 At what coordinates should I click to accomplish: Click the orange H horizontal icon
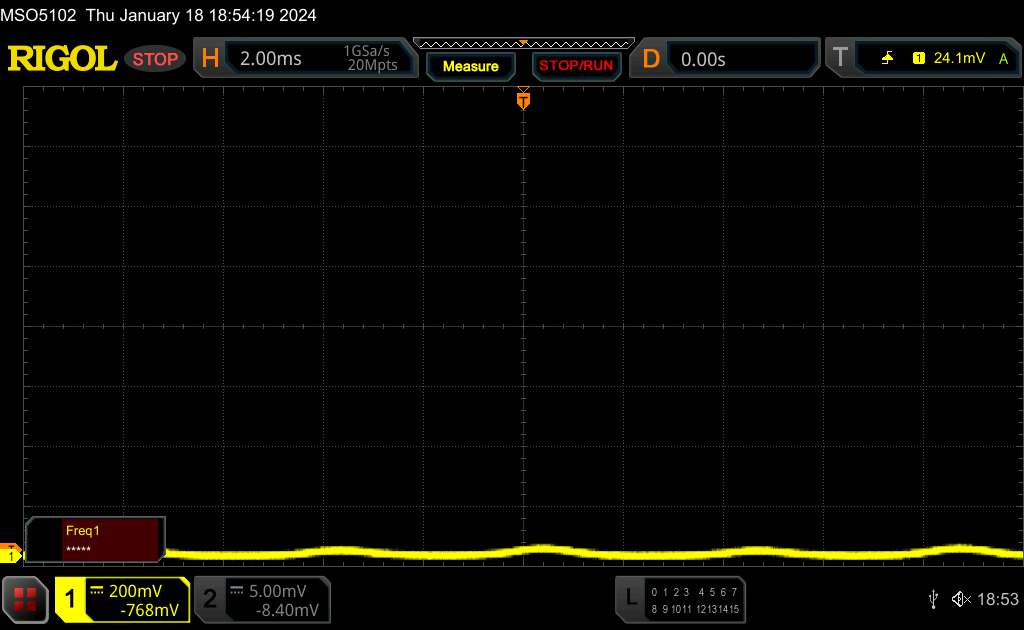[210, 59]
